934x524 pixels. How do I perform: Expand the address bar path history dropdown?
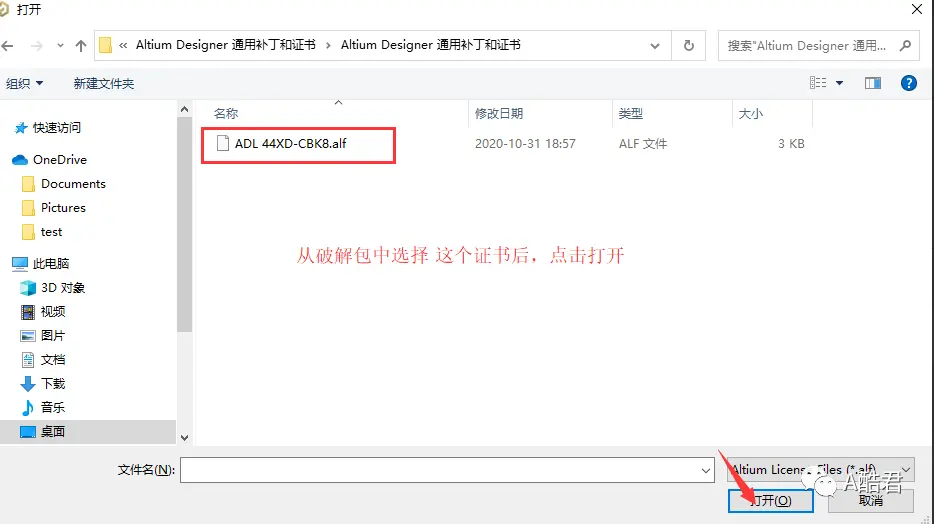click(x=655, y=46)
